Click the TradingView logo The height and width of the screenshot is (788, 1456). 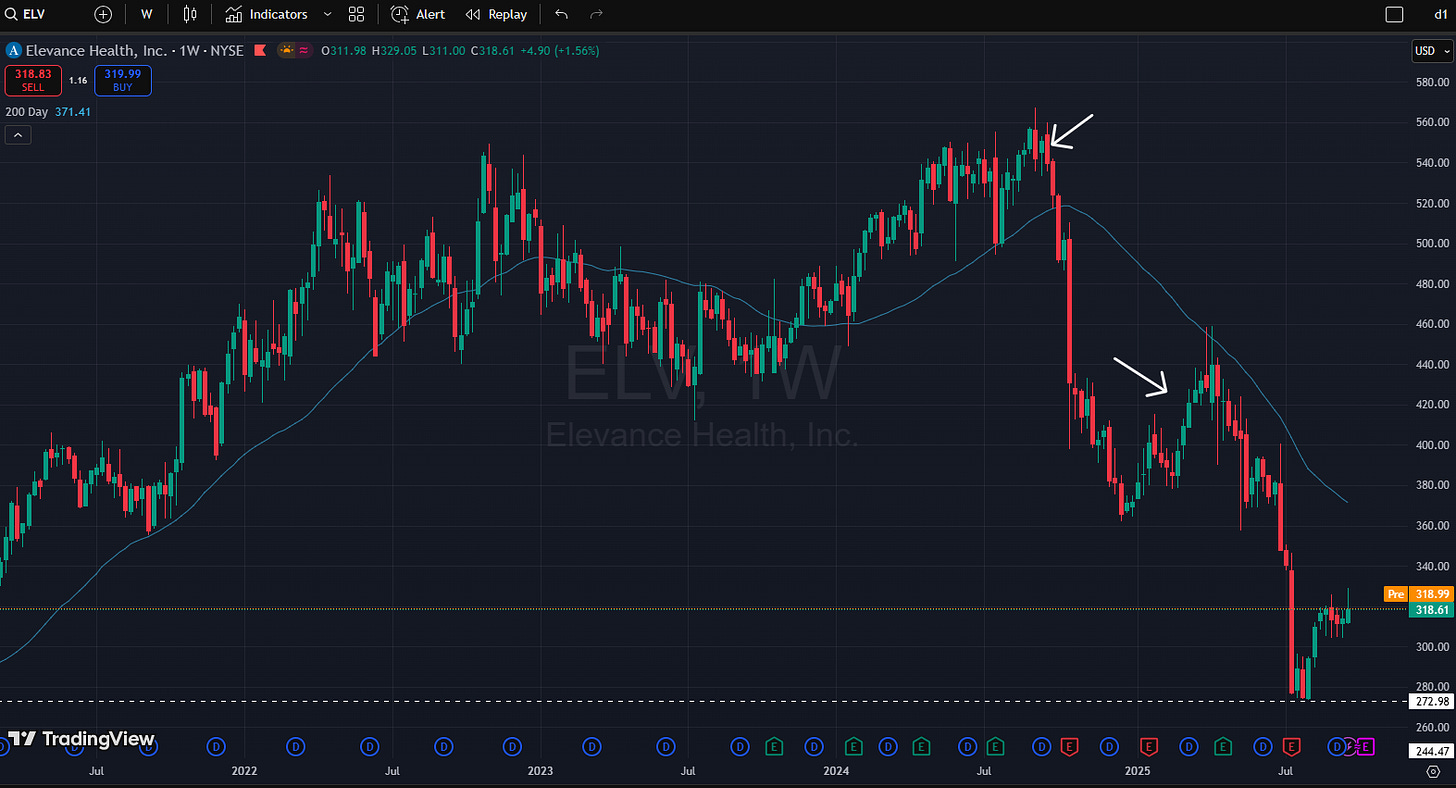point(81,739)
